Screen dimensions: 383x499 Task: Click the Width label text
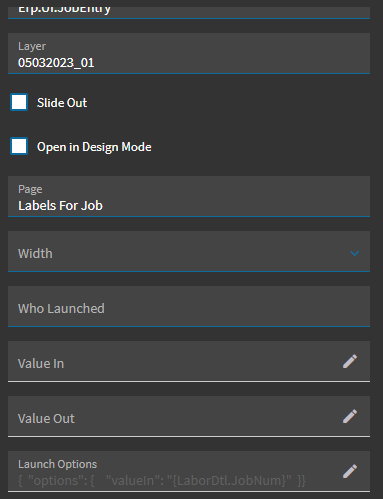click(35, 254)
